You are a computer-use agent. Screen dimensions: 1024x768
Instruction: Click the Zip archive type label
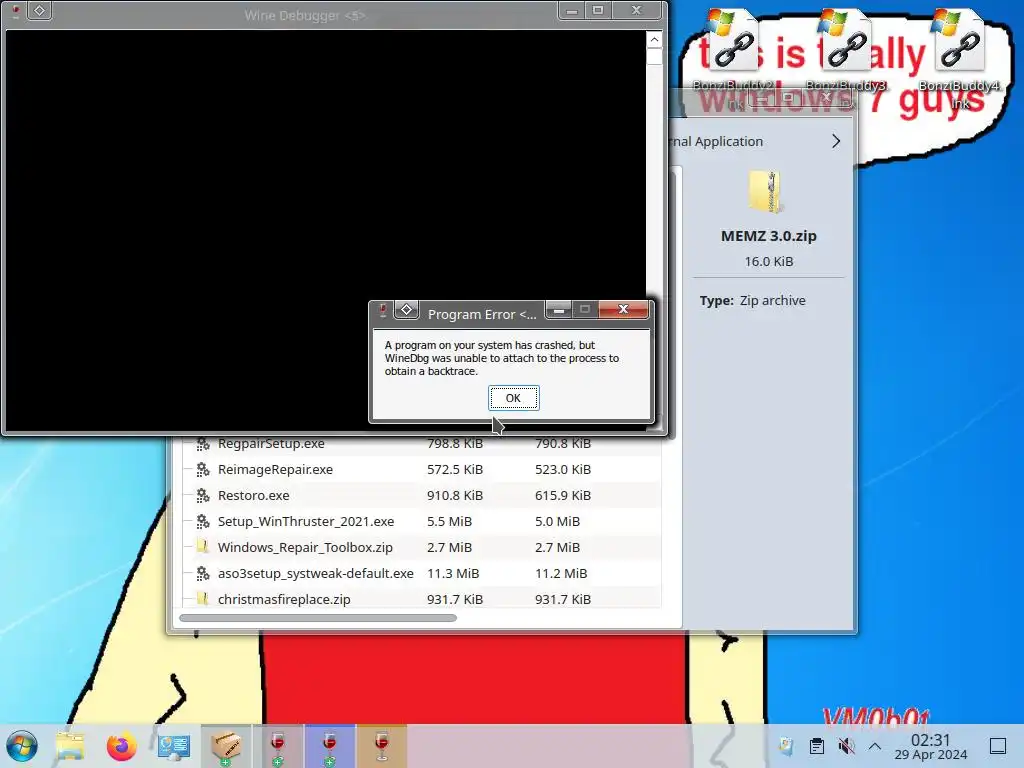[x=773, y=300]
